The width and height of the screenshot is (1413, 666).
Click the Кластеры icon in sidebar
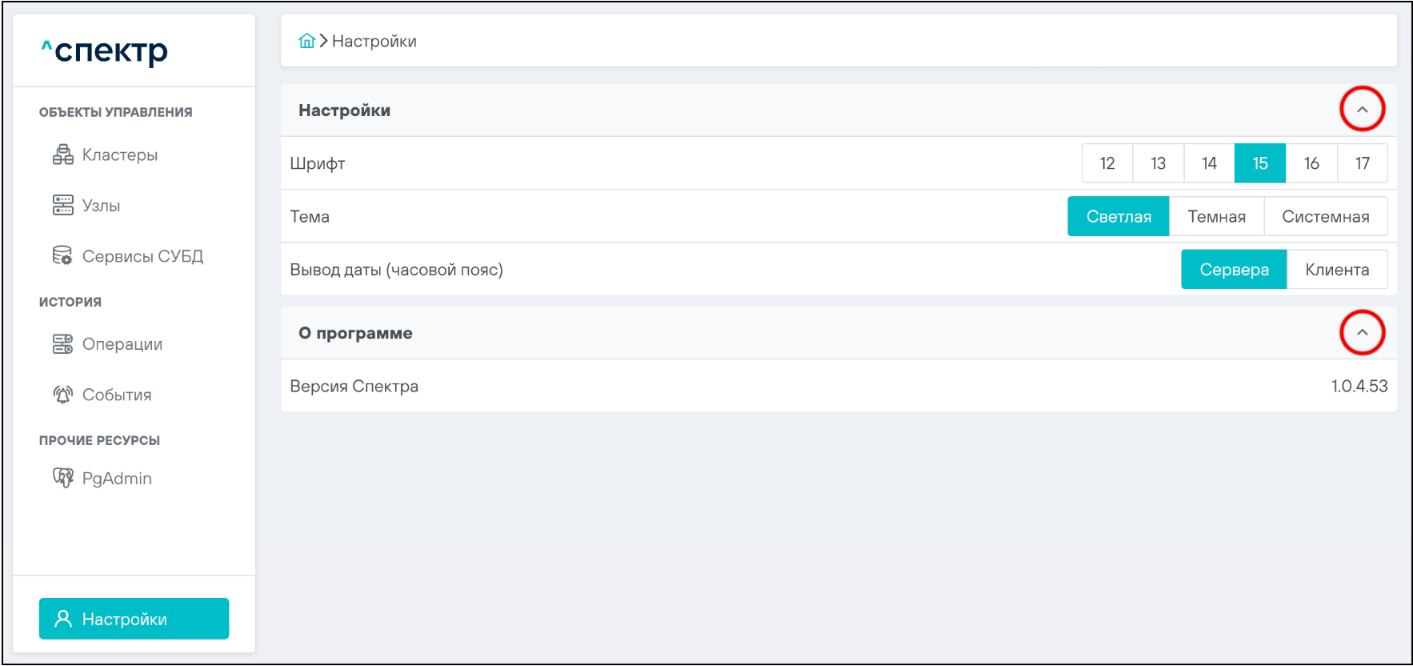(x=63, y=155)
